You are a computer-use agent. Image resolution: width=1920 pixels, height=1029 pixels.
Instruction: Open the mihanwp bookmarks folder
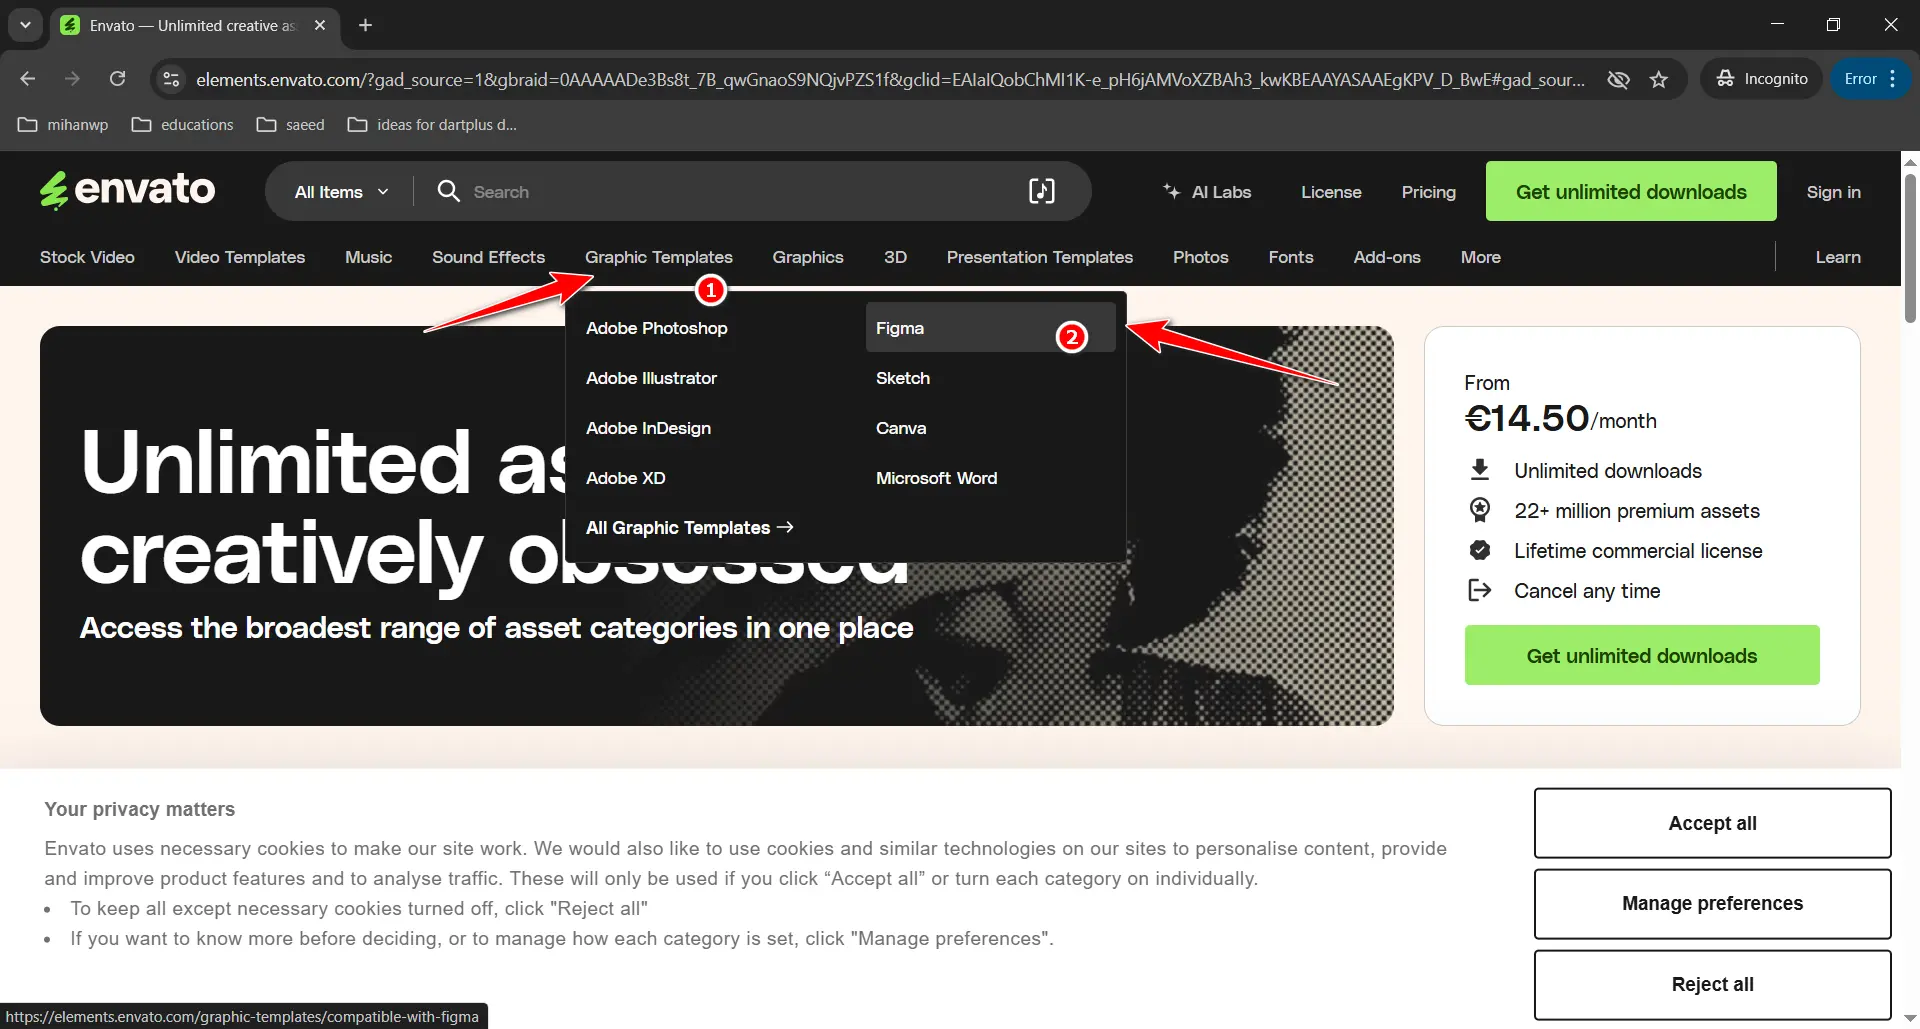pos(63,125)
